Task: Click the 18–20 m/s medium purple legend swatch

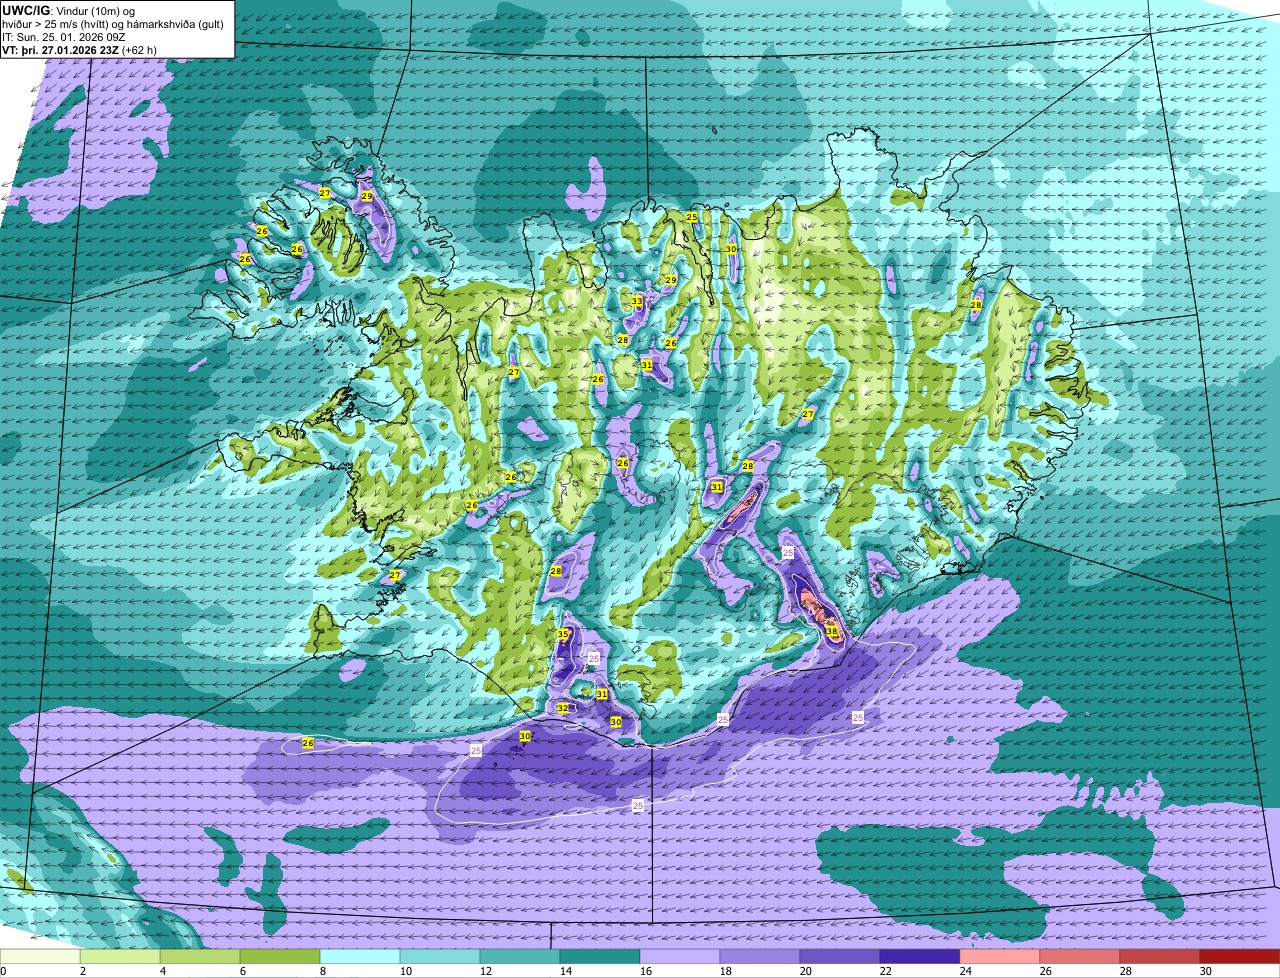Action: [760, 957]
